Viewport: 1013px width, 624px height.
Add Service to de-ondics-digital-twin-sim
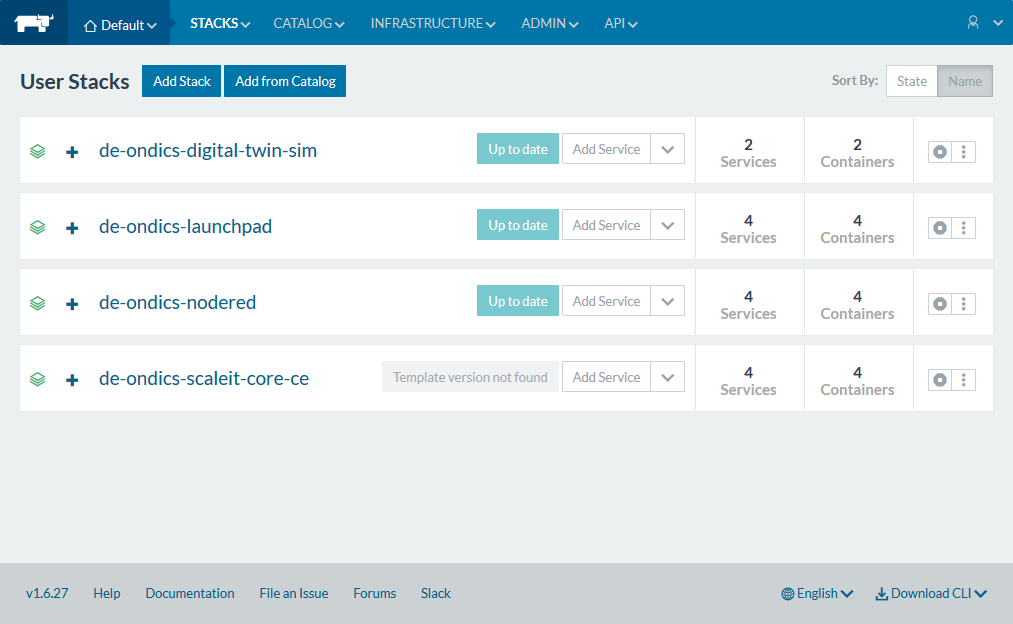pyautogui.click(x=606, y=149)
